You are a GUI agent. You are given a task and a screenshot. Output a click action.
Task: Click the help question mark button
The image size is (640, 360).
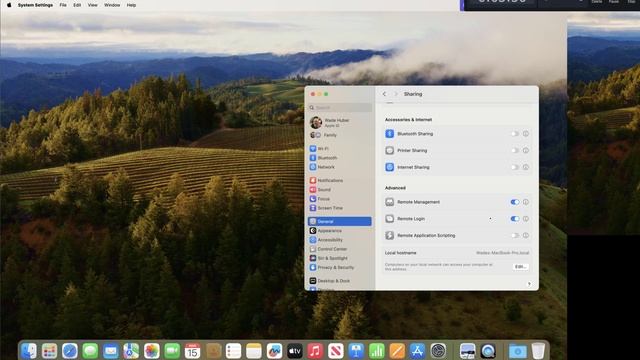529,284
